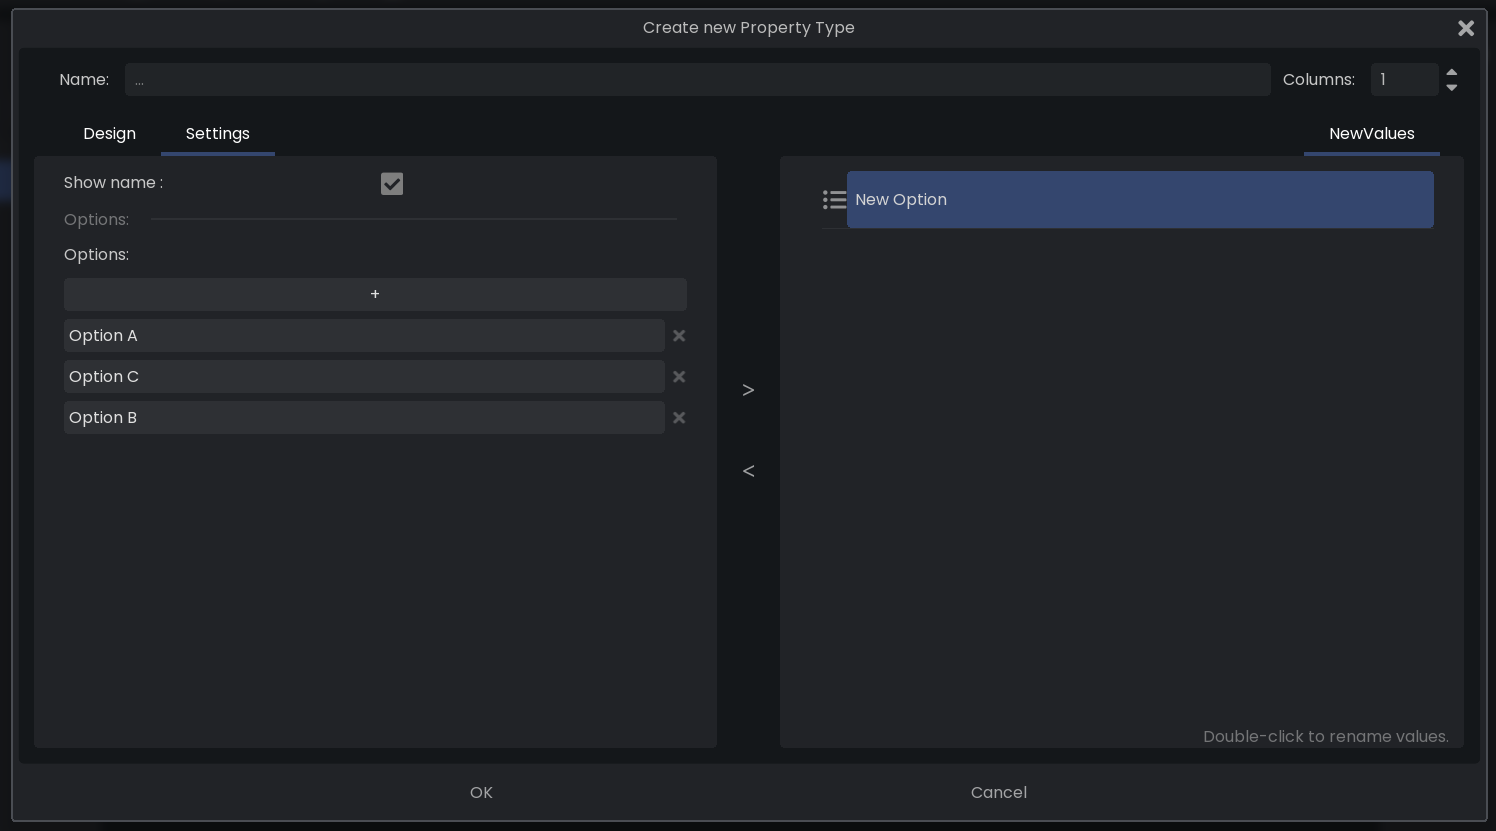Screen dimensions: 1496x831
Task: Focus the Name input field
Action: 698,80
